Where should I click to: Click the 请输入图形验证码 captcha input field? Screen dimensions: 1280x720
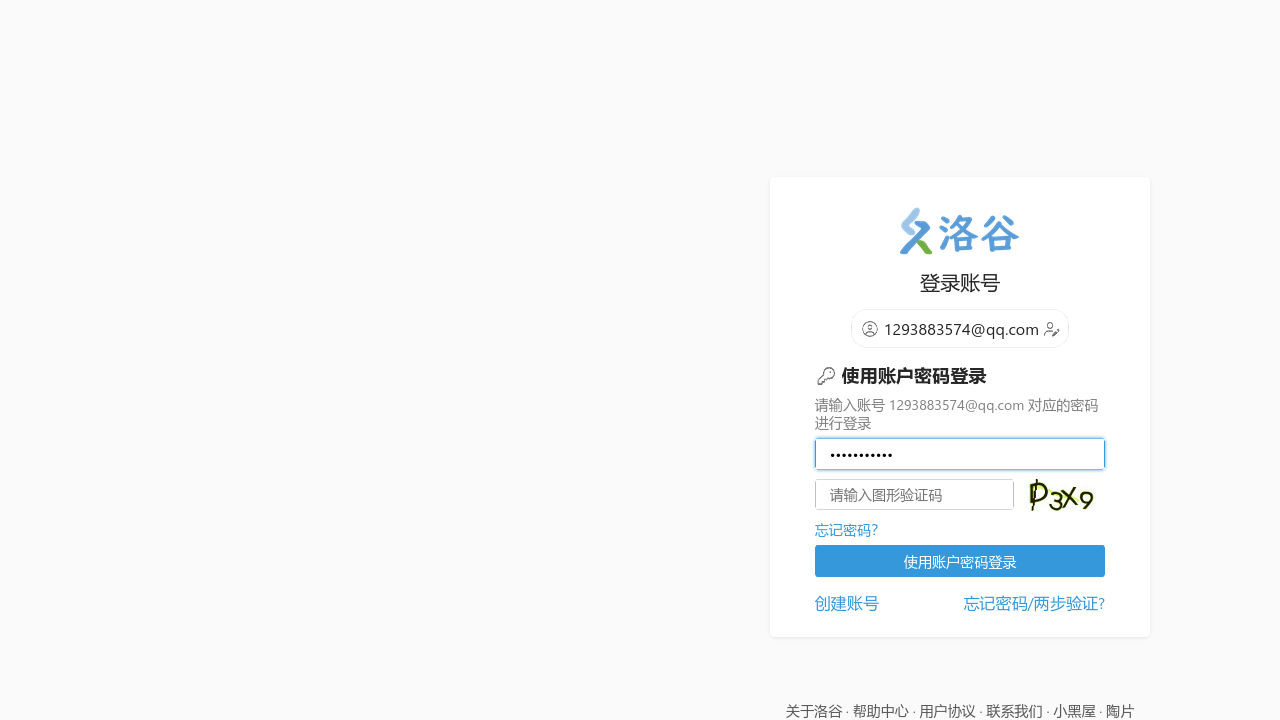(x=914, y=494)
